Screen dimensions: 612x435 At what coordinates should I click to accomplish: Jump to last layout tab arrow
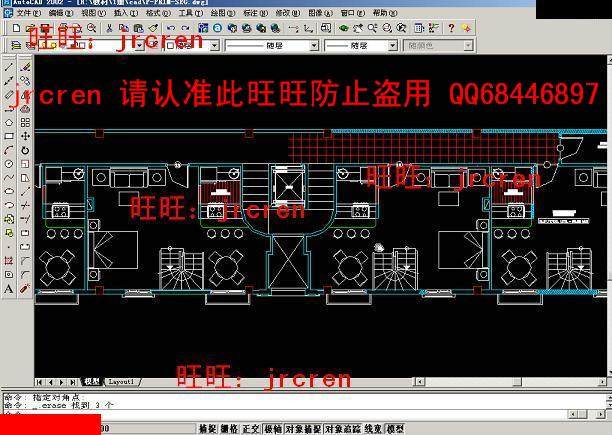coord(73,382)
